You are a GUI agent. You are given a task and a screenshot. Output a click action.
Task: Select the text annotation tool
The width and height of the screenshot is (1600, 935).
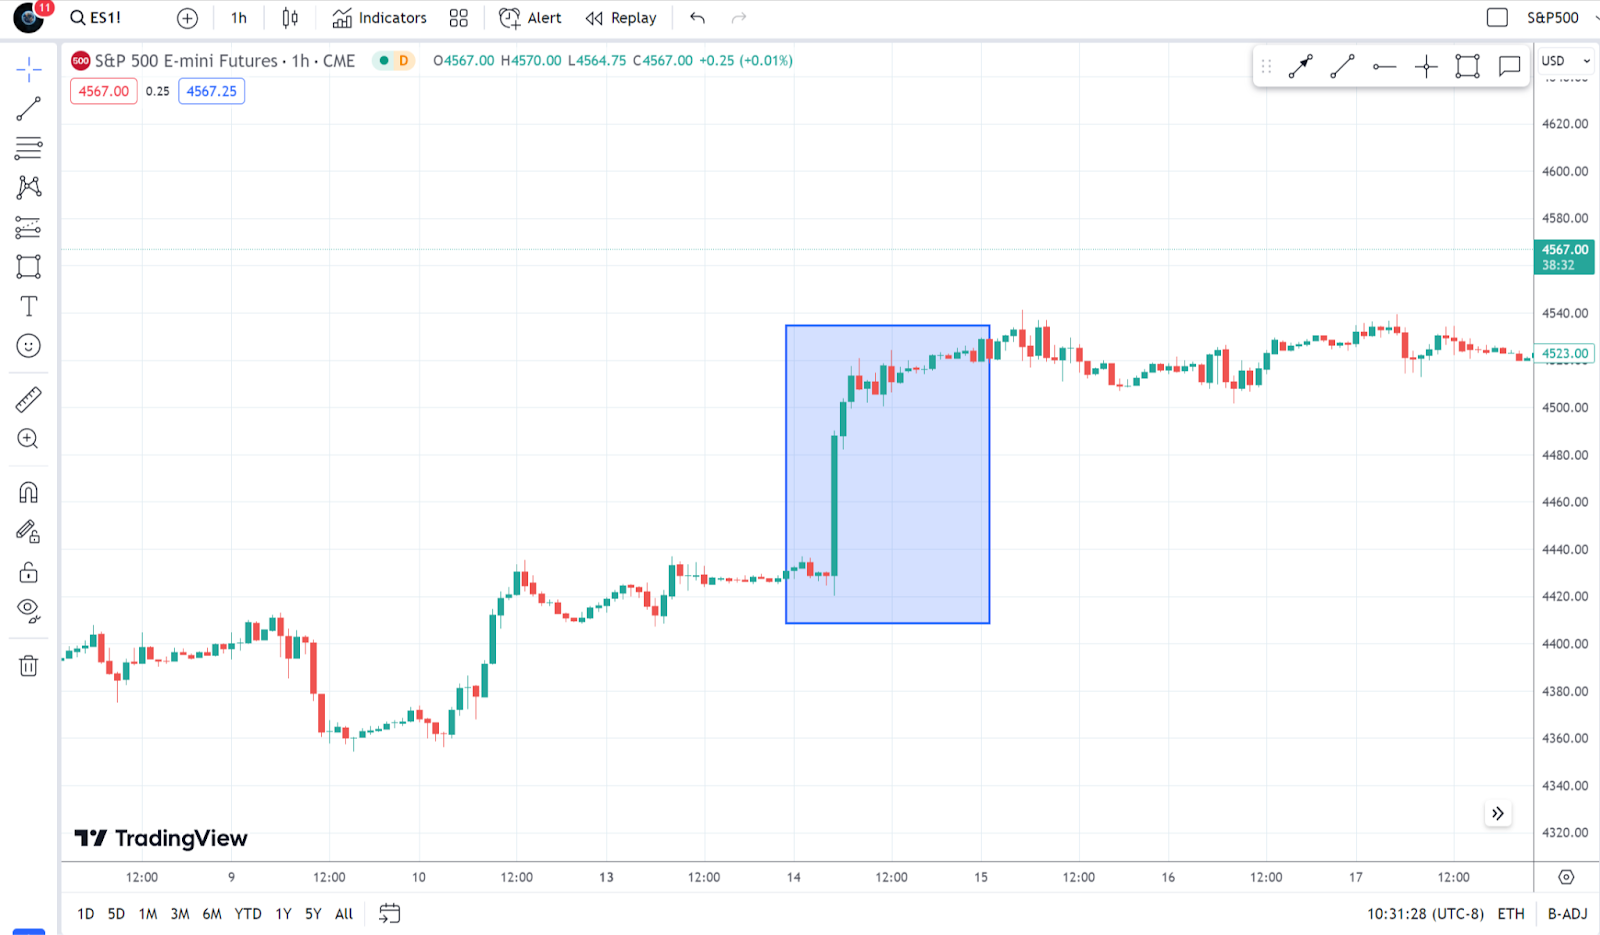point(28,306)
